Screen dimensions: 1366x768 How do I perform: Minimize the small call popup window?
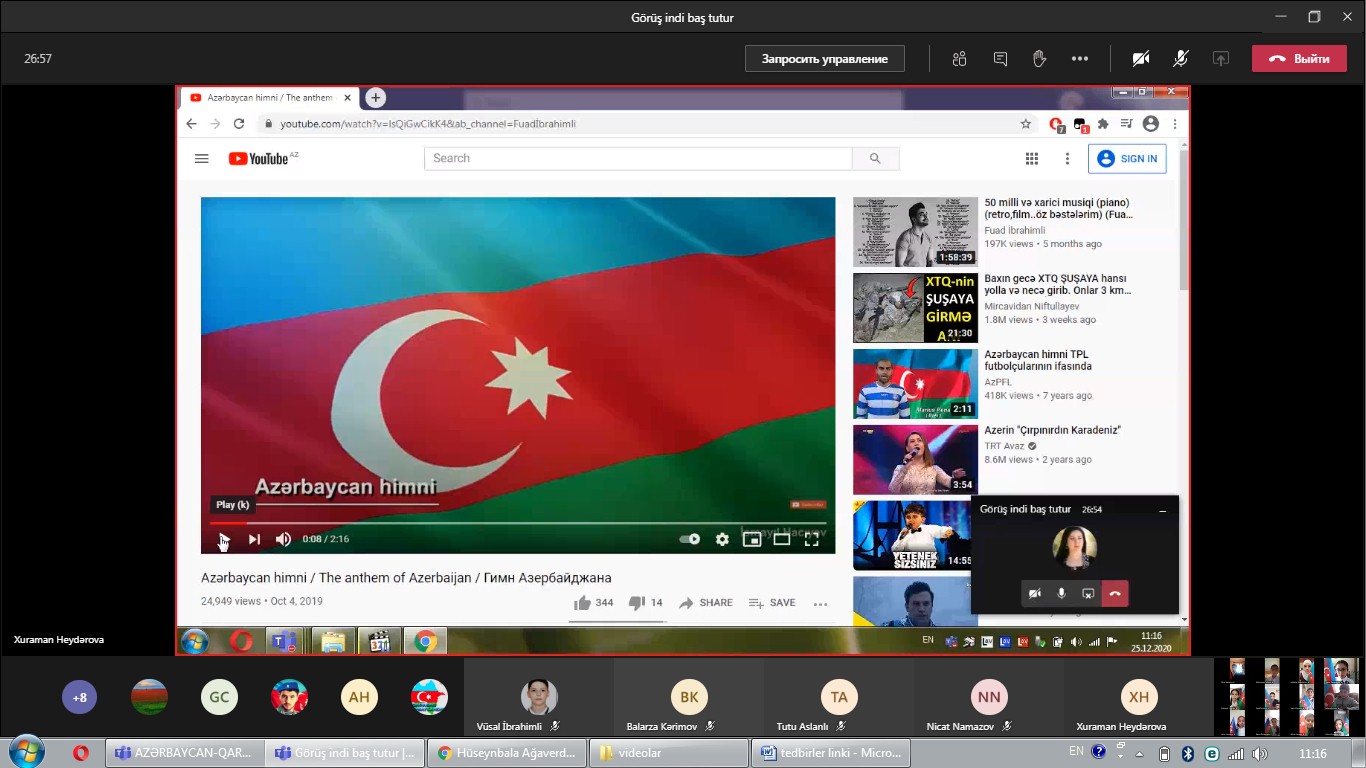click(1162, 510)
